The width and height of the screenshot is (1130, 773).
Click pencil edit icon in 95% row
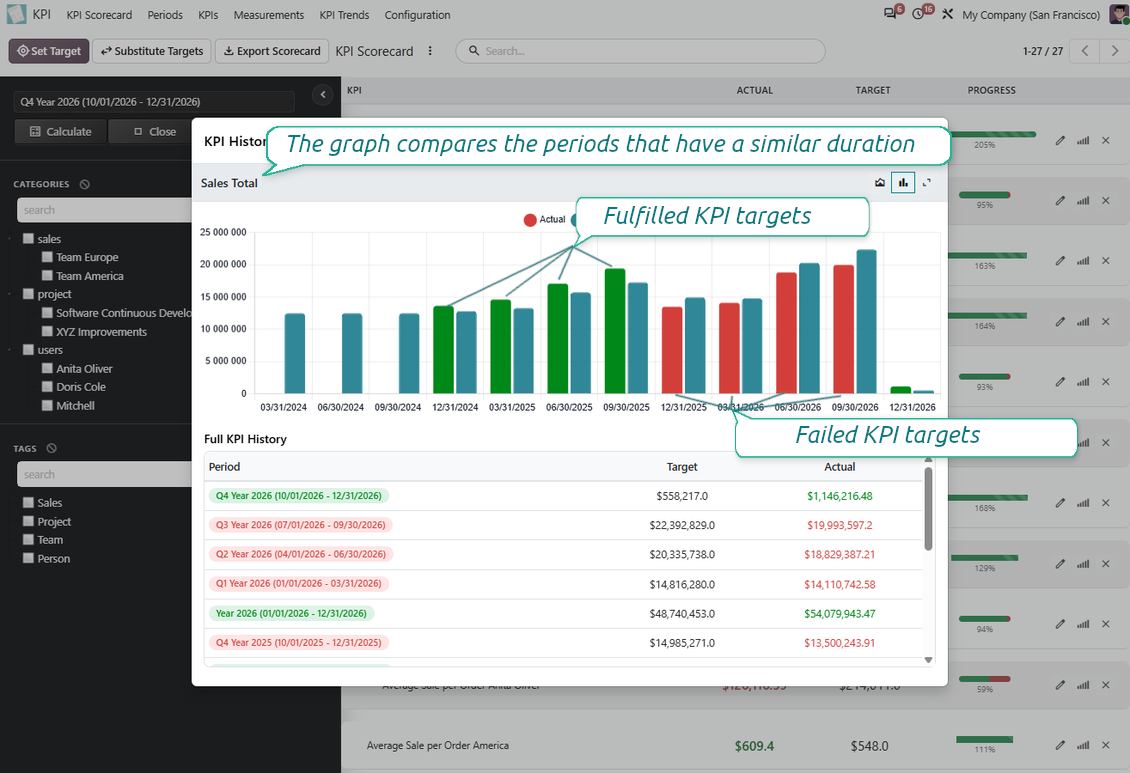(x=1060, y=200)
